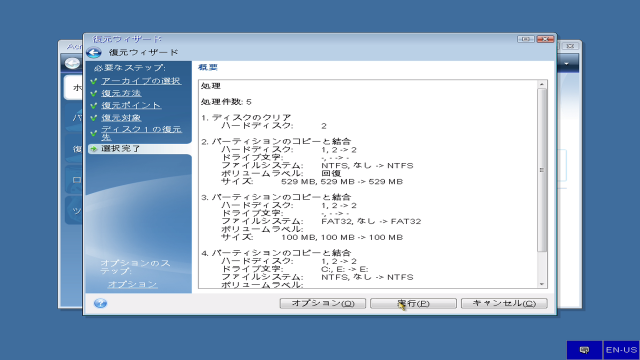The image size is (640, 360).
Task: Click the 2. パーティションのコピーと結合 entry
Action: (276, 141)
